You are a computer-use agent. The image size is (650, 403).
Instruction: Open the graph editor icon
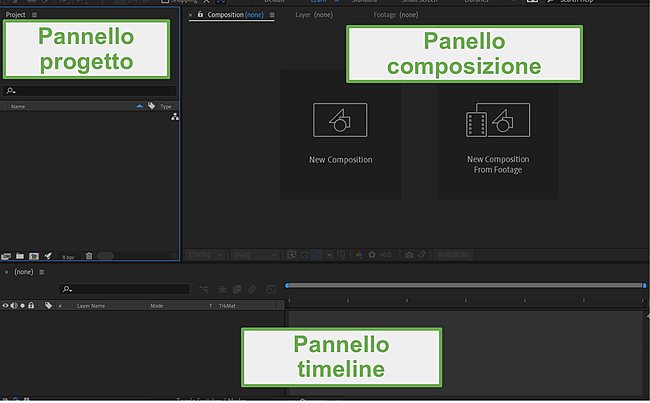[x=271, y=289]
